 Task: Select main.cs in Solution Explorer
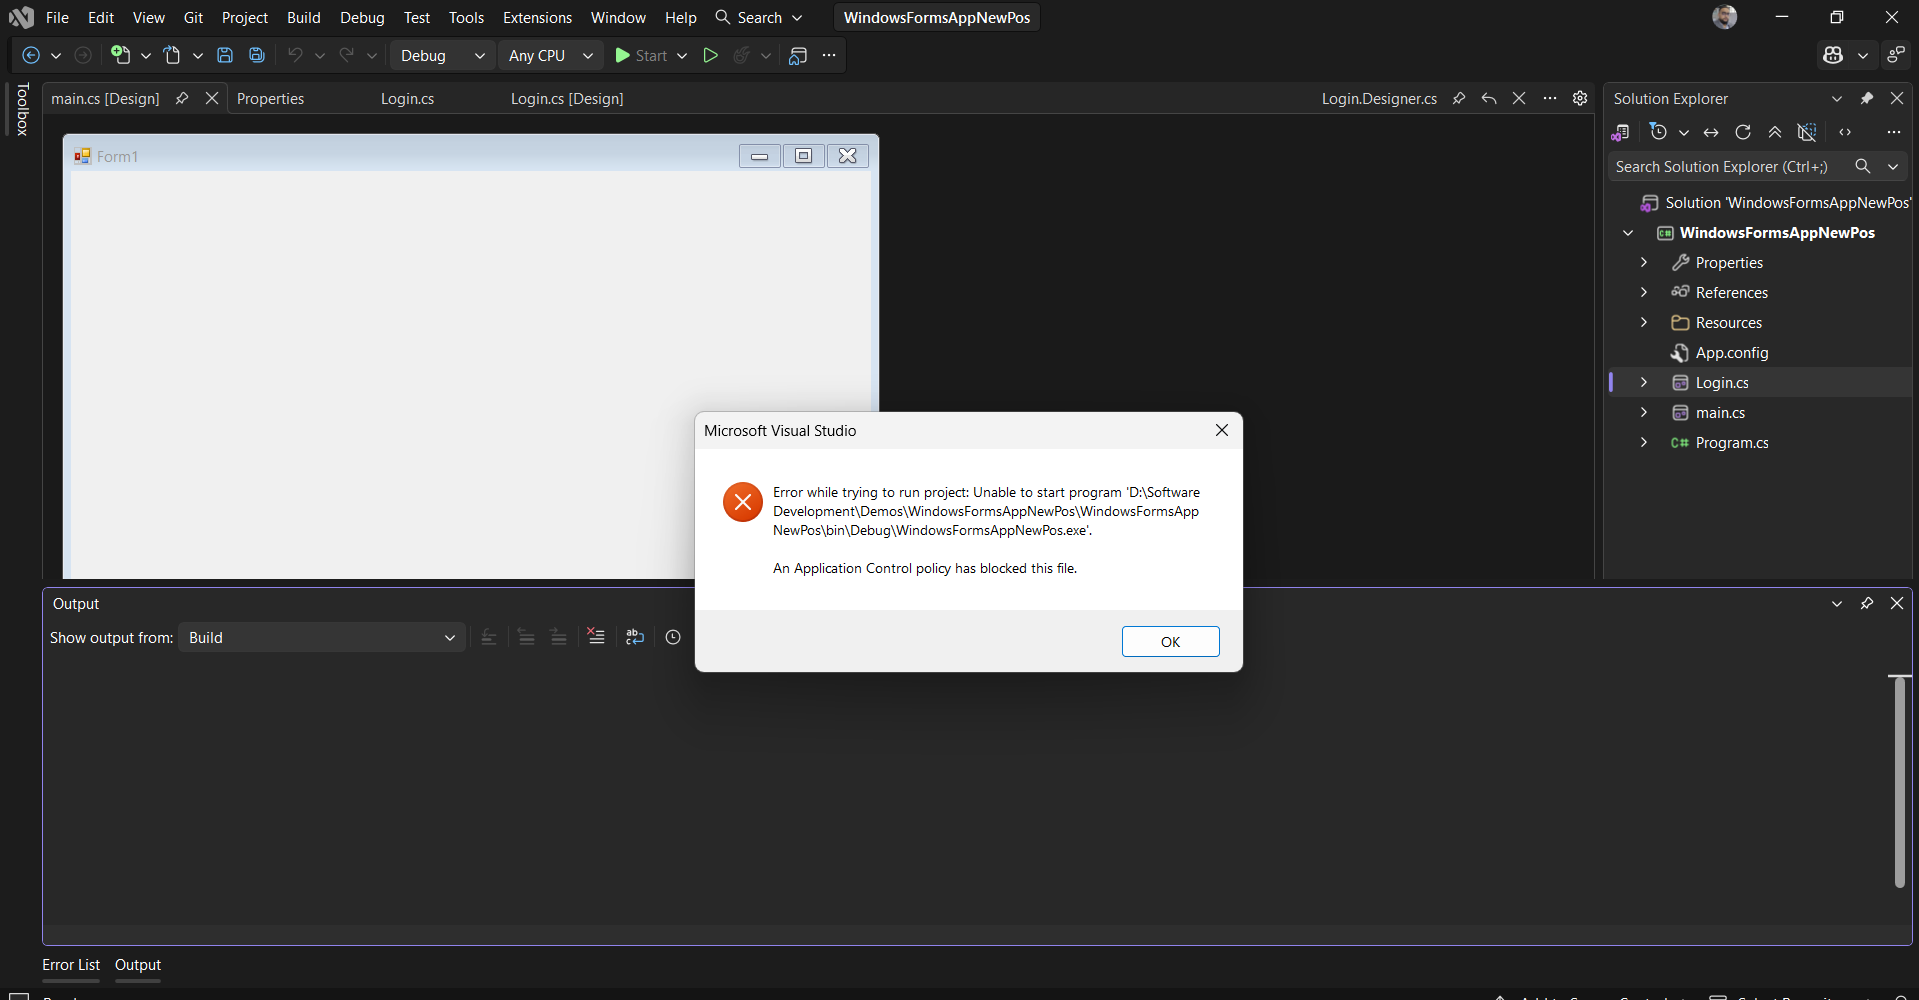pos(1720,412)
